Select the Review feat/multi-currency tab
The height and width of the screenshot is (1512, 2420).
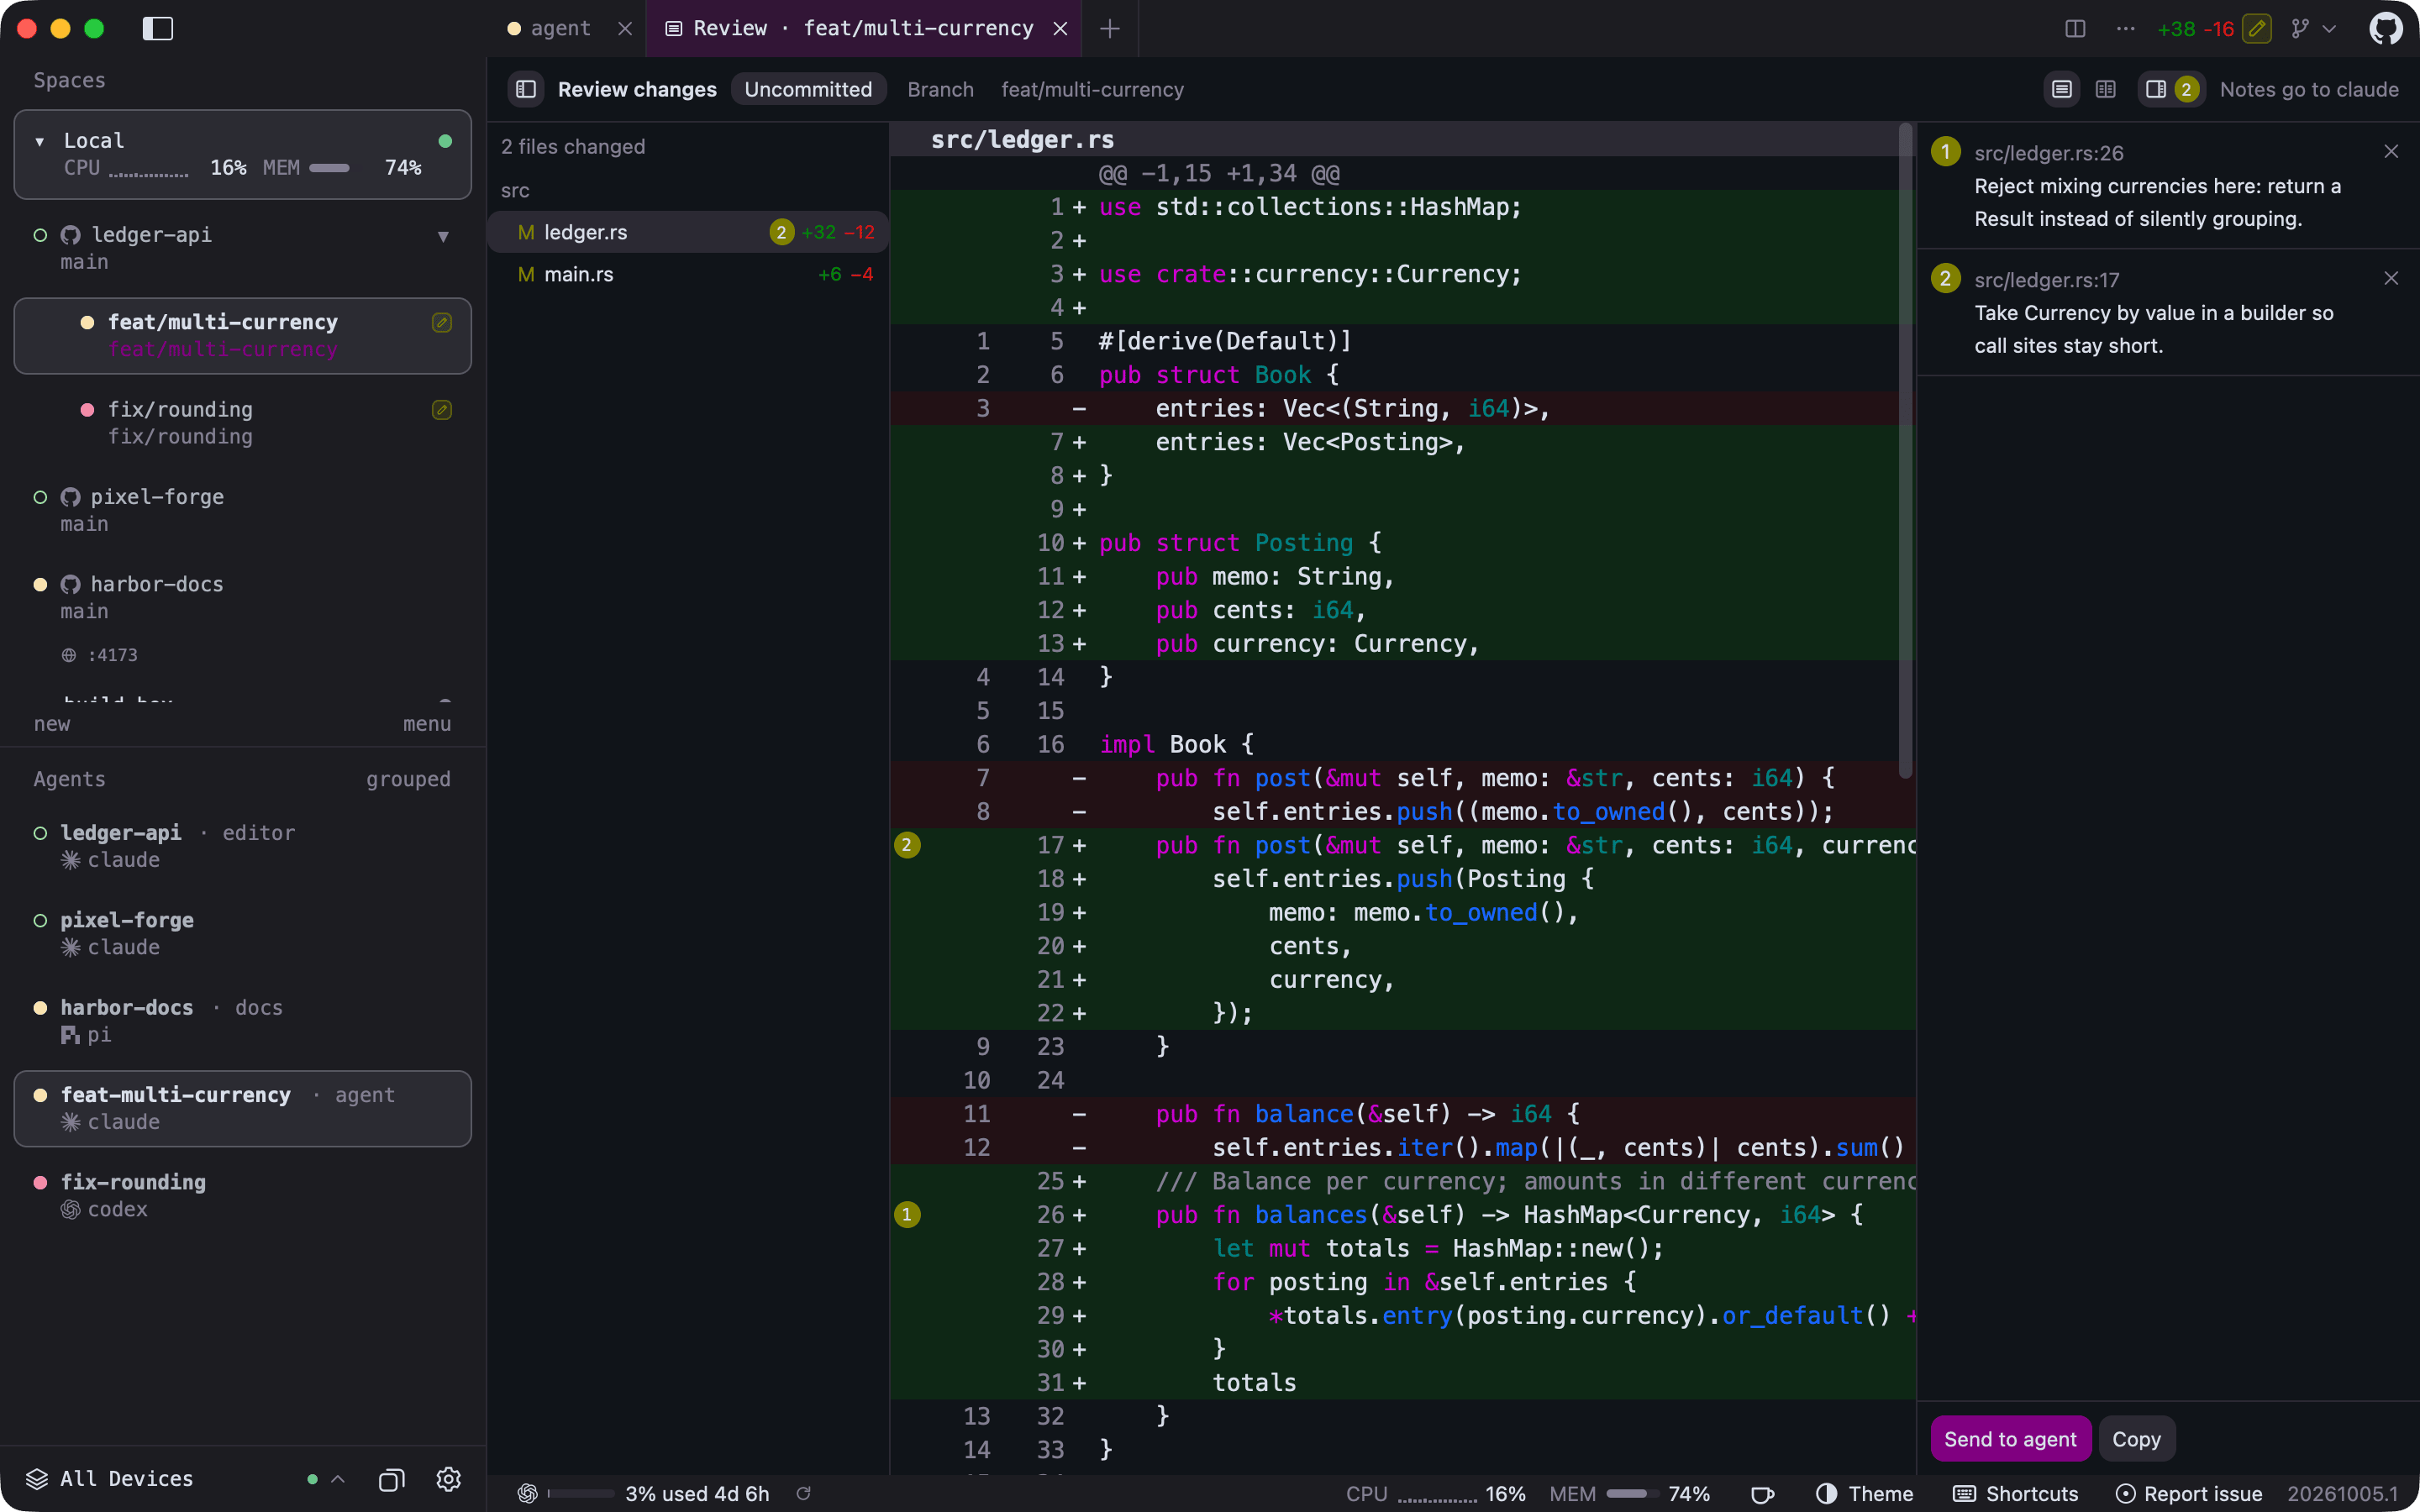pyautogui.click(x=864, y=29)
